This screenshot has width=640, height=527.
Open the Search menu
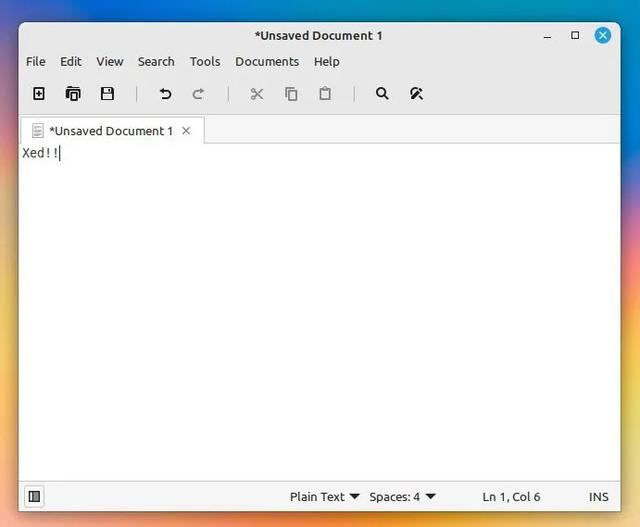click(x=156, y=62)
